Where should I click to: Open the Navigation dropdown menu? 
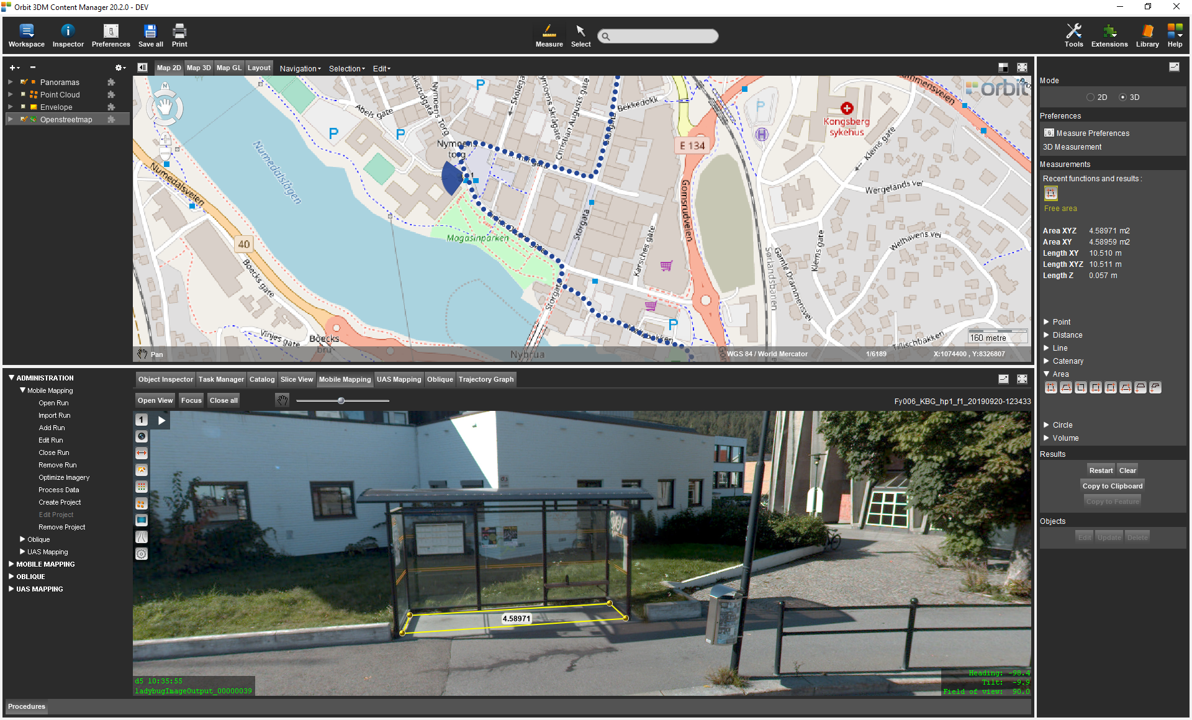pos(300,69)
